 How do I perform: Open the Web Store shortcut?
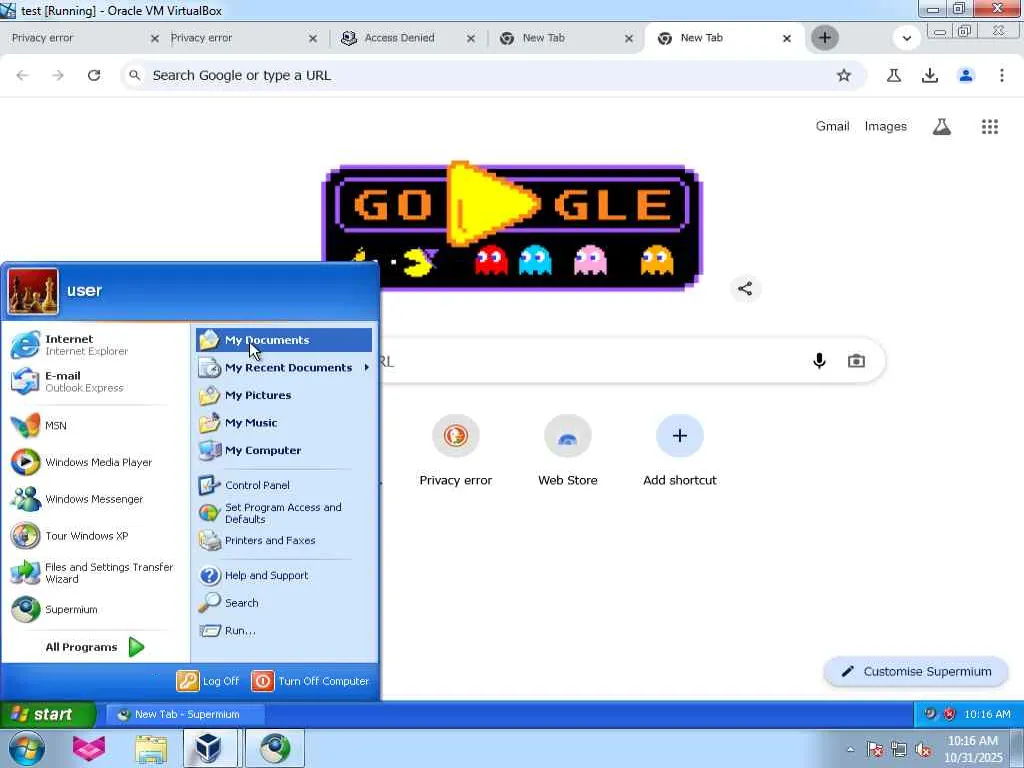coord(568,451)
